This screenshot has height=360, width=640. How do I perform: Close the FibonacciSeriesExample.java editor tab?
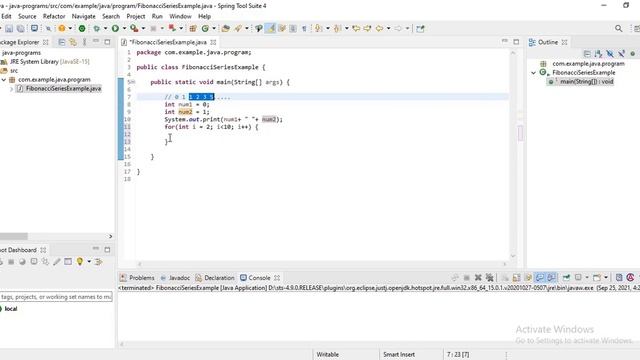[213, 42]
